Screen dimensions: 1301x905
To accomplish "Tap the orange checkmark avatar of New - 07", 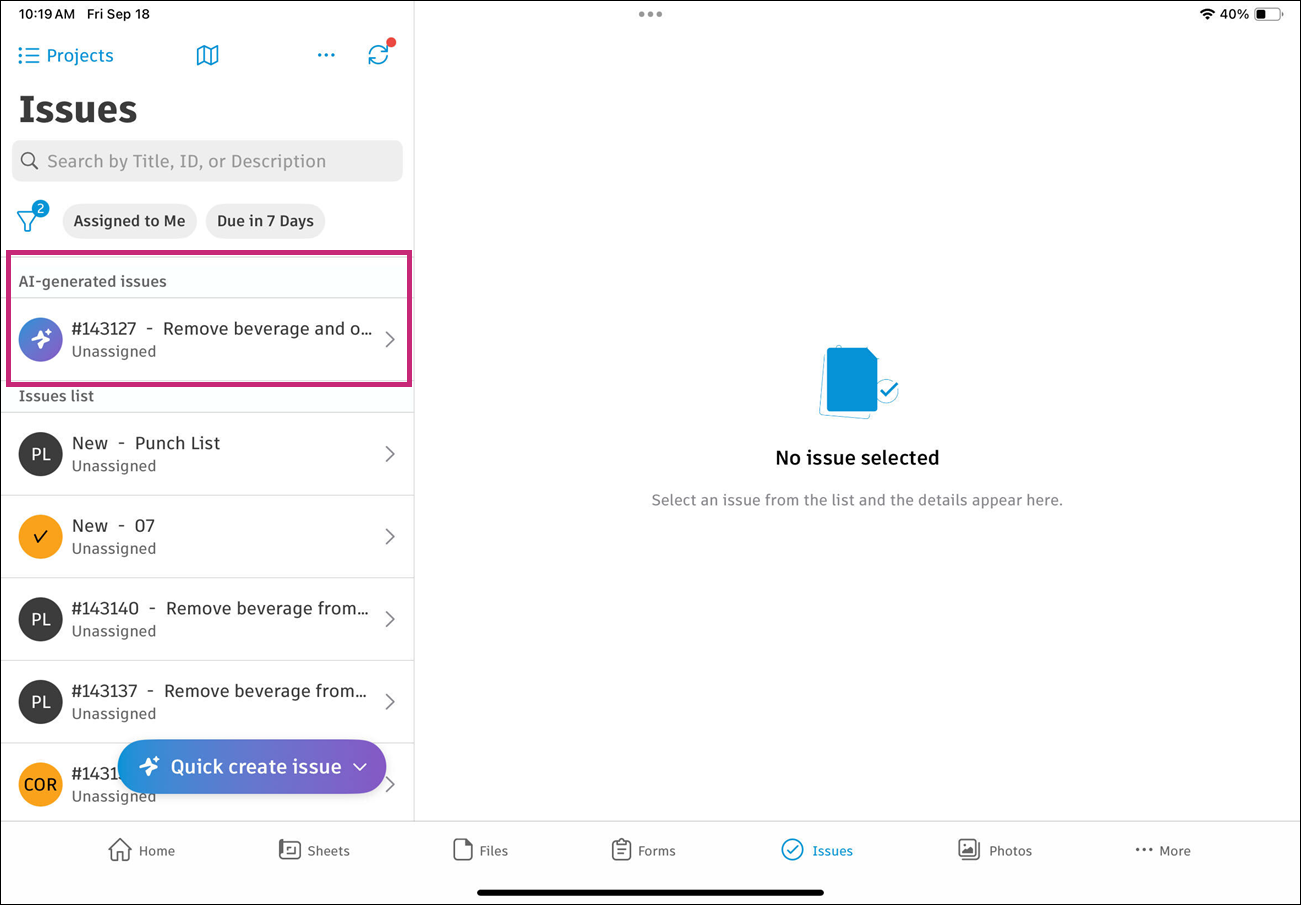I will 41,537.
